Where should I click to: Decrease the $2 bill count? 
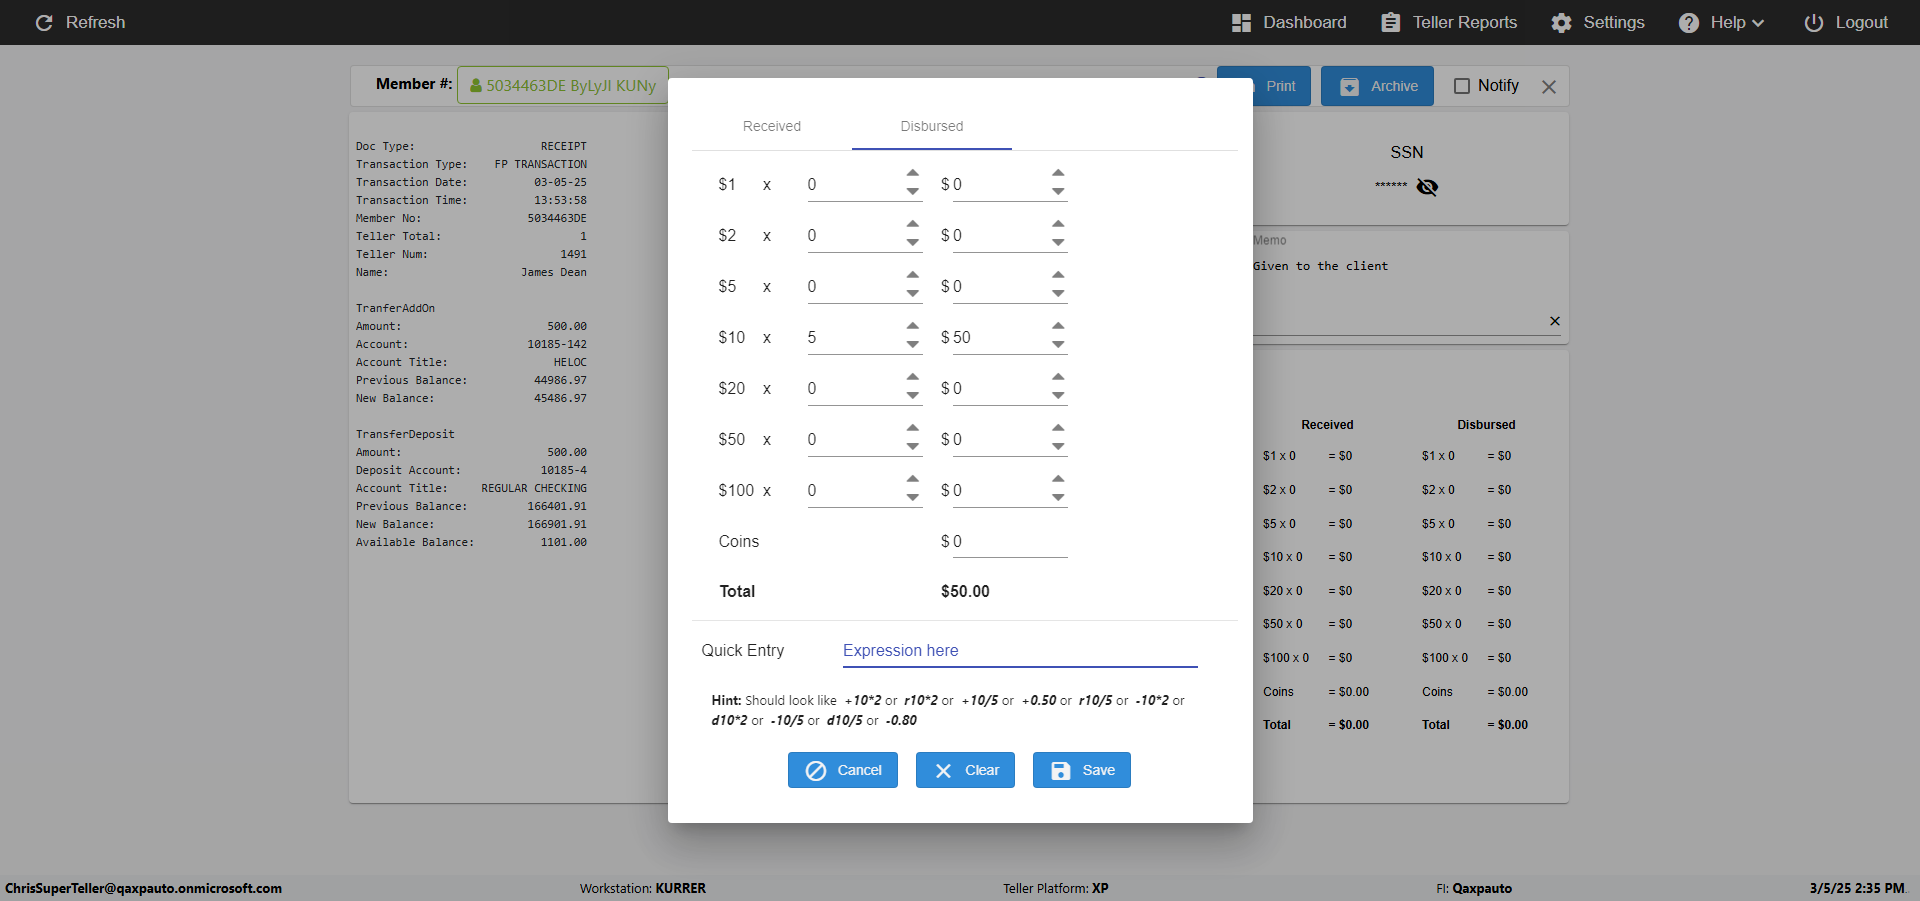tap(913, 243)
